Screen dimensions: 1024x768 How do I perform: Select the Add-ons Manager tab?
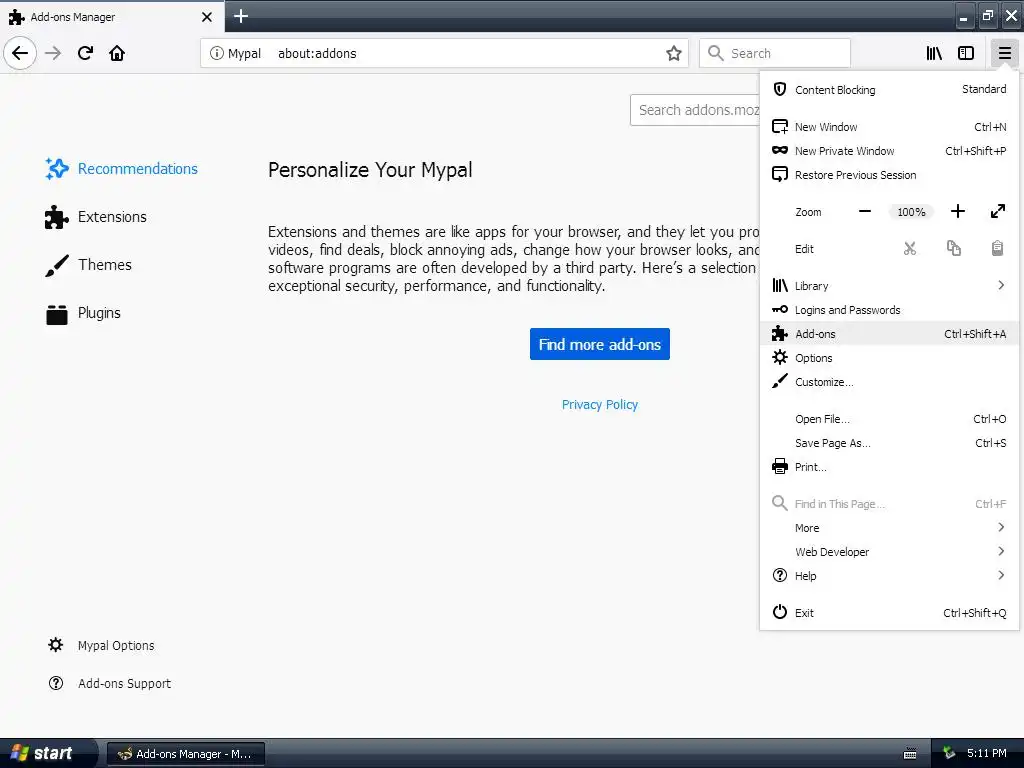[111, 16]
